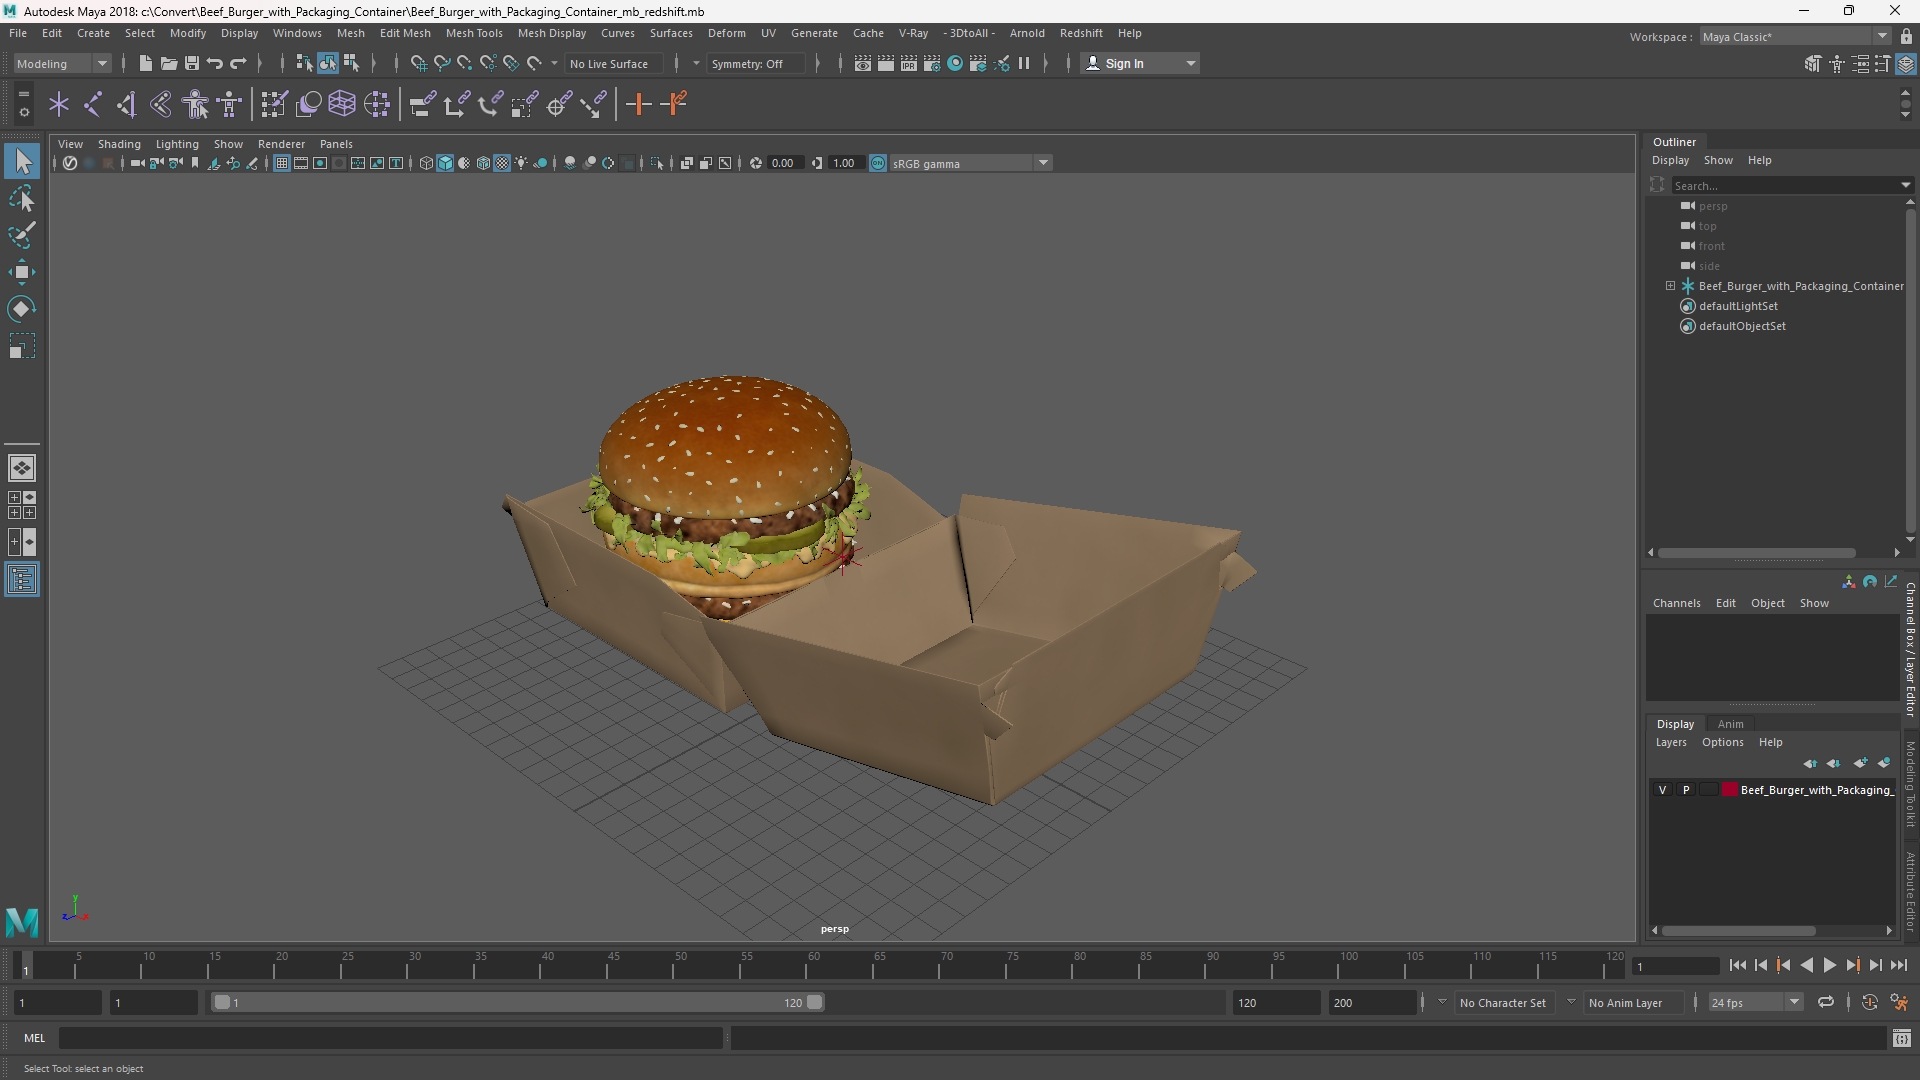Open the Redshift menu

point(1080,33)
